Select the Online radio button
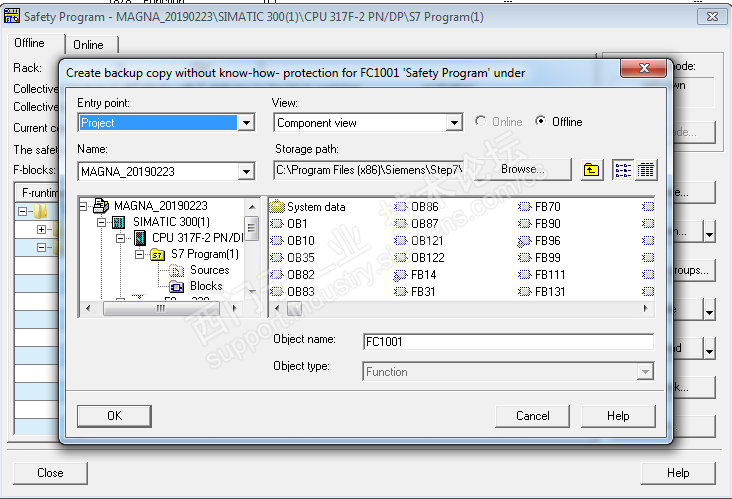Image resolution: width=732 pixels, height=499 pixels. click(480, 121)
